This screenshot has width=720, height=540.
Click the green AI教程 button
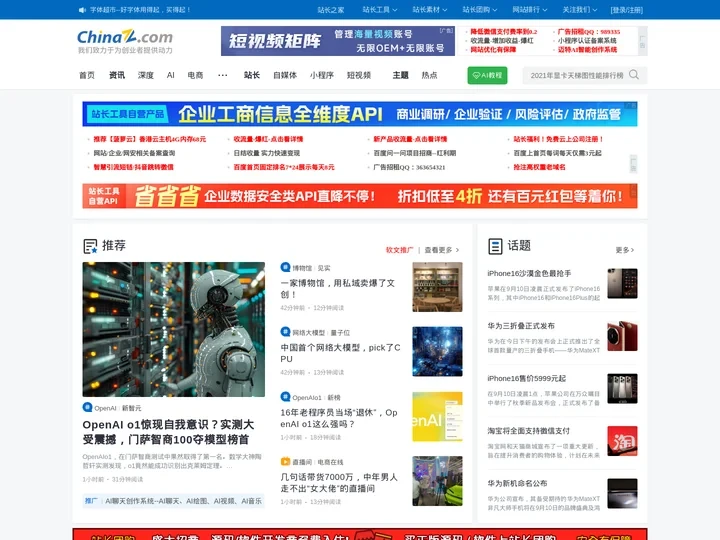(487, 75)
